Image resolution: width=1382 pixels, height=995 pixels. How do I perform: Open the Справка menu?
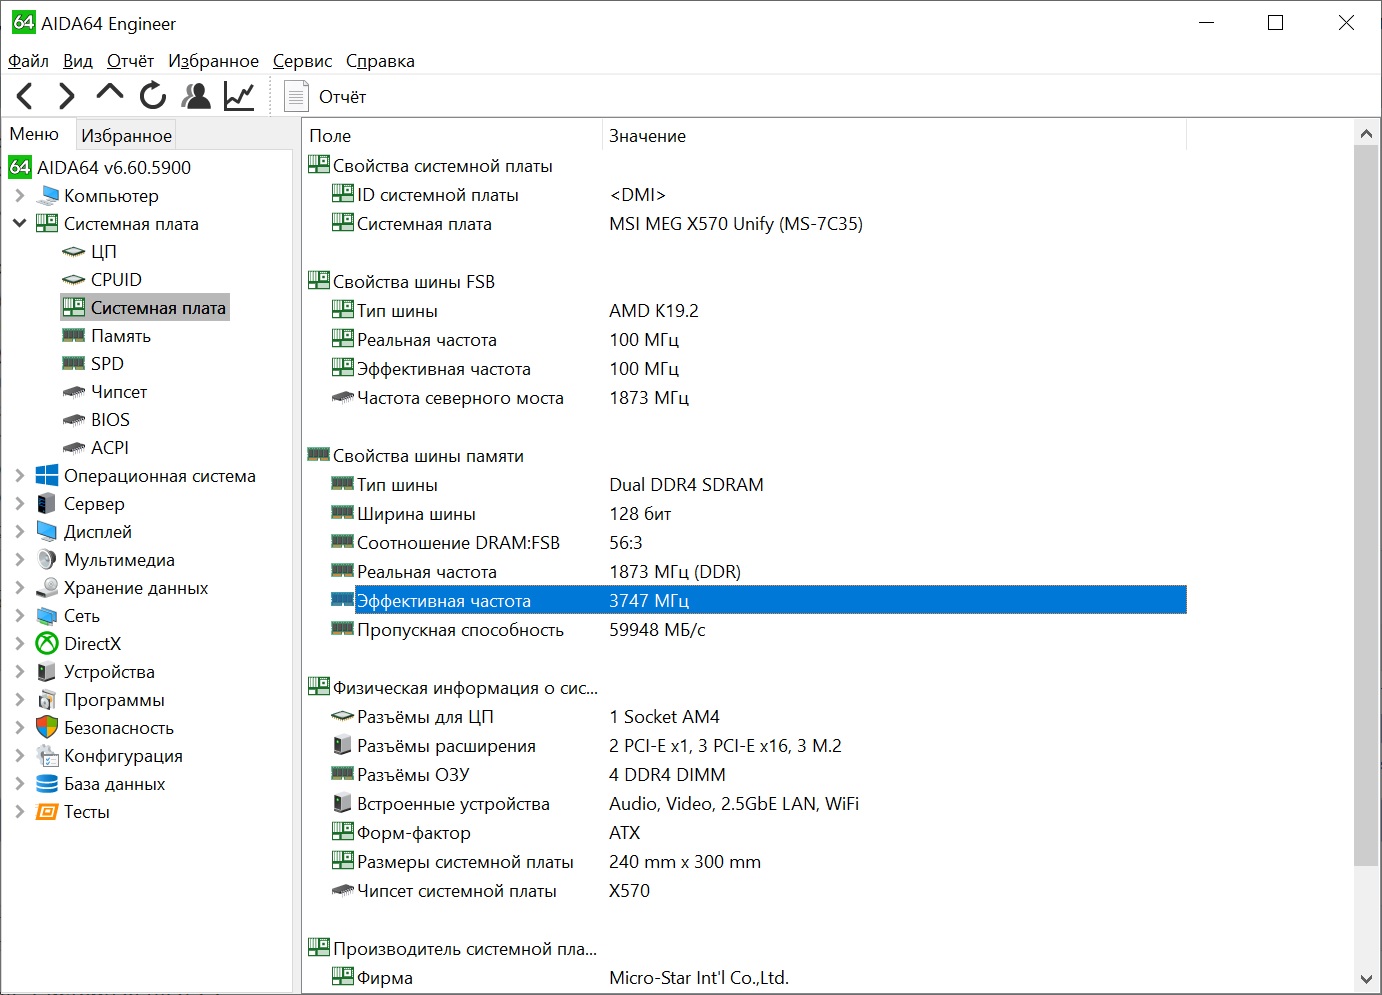pyautogui.click(x=380, y=61)
